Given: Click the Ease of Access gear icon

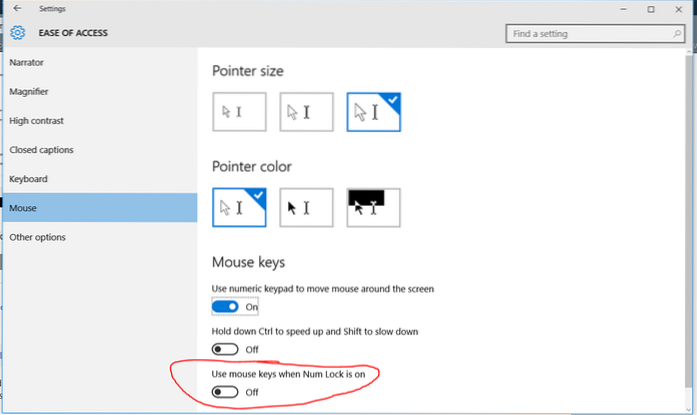Looking at the screenshot, I should click(x=17, y=33).
